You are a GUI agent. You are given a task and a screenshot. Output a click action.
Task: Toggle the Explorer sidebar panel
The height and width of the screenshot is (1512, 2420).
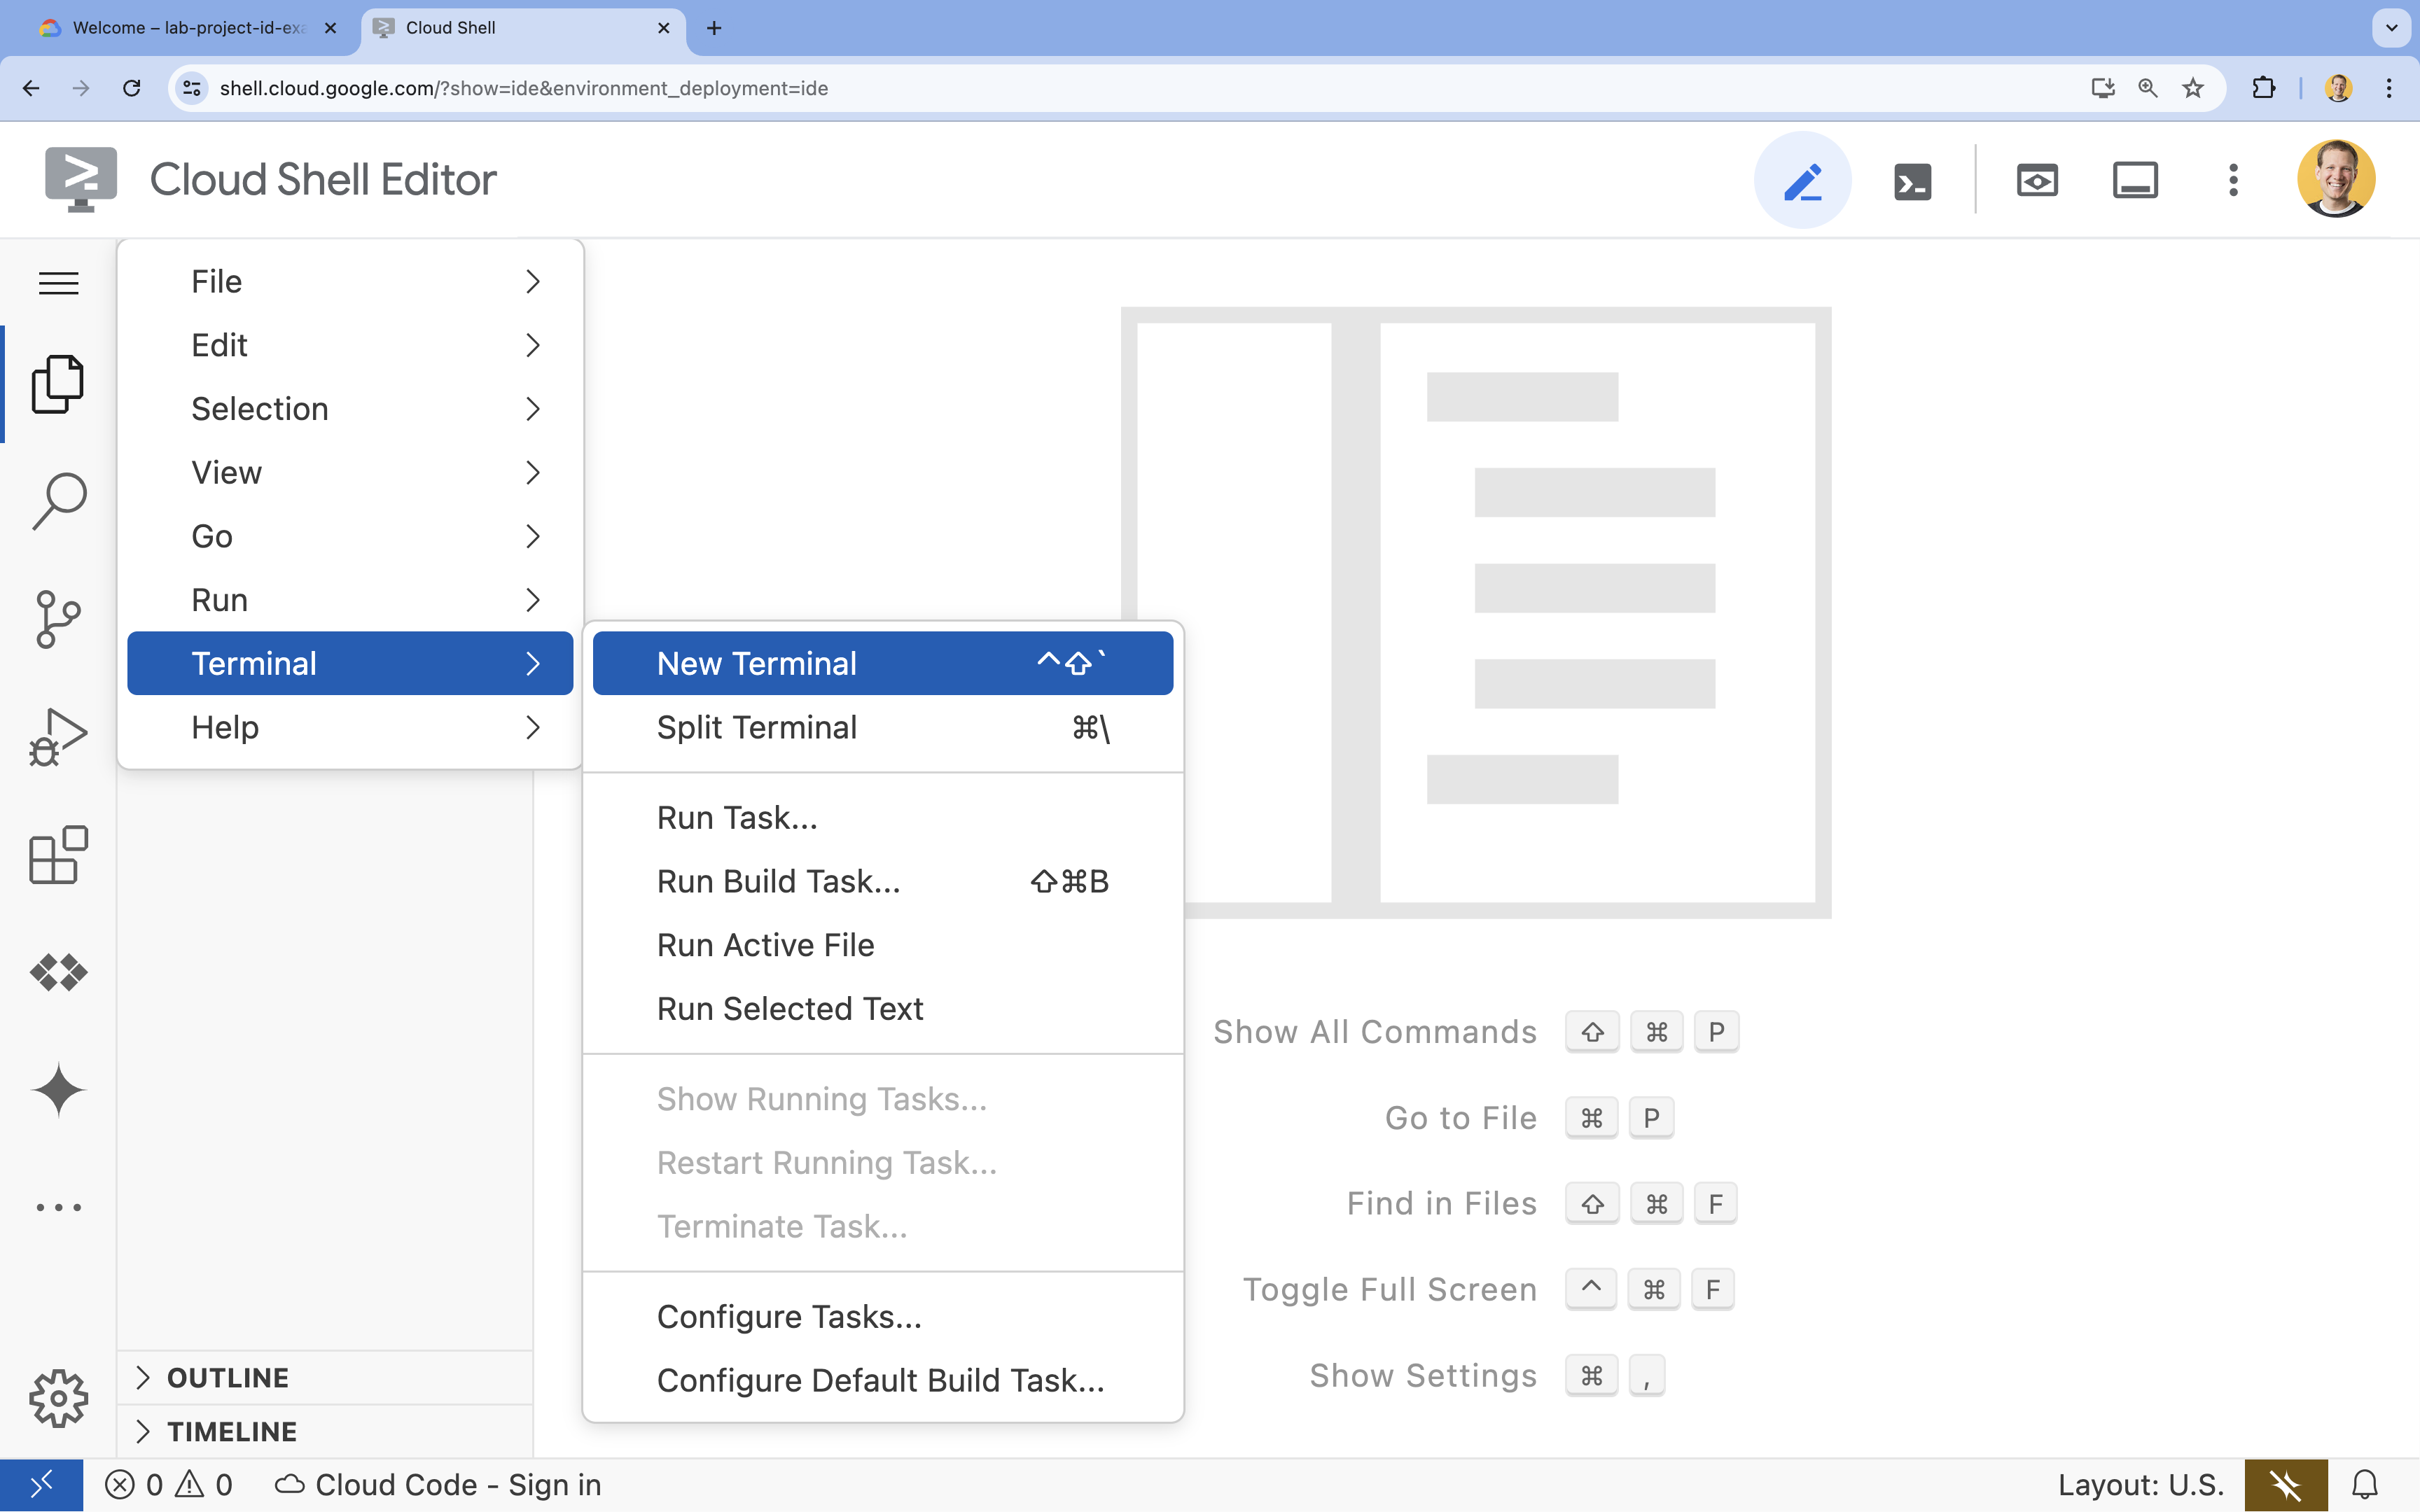coord(60,381)
